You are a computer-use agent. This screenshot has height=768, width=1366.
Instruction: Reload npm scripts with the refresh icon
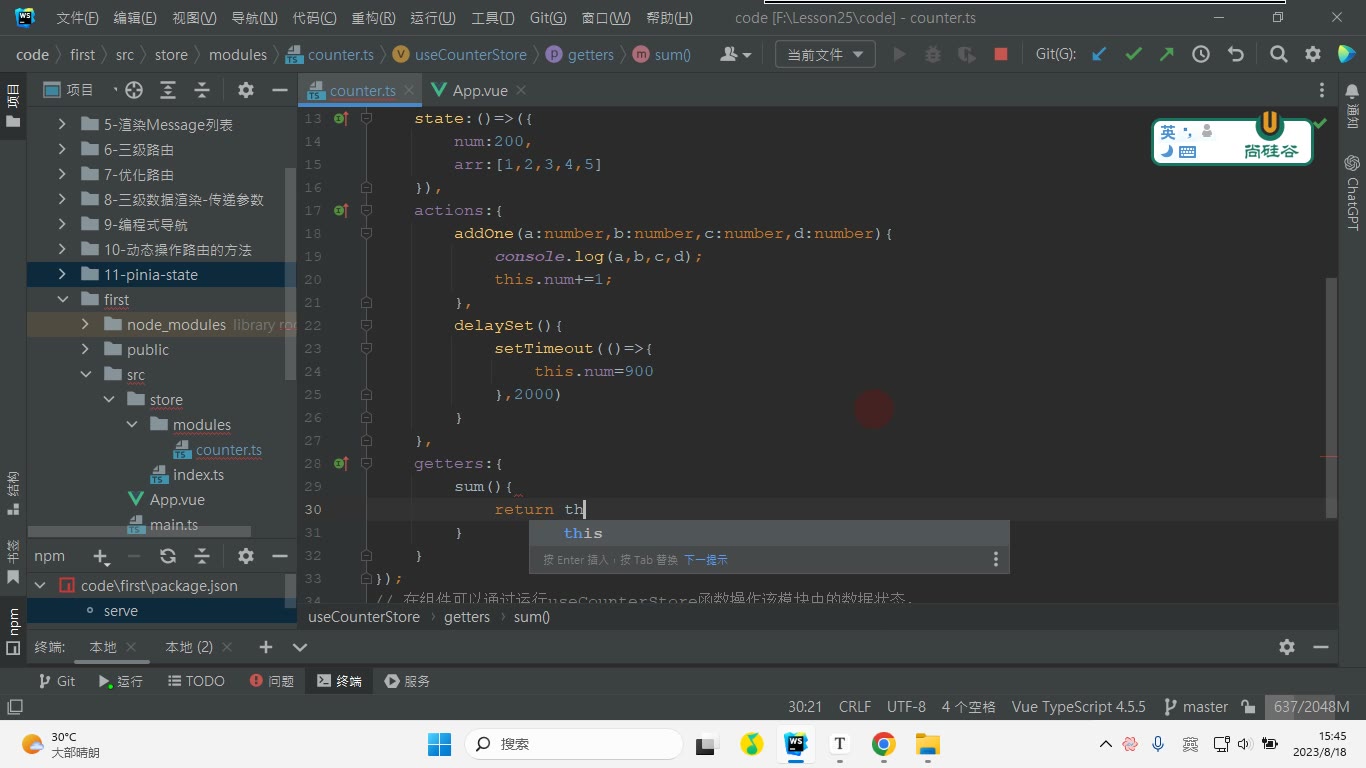[168, 556]
